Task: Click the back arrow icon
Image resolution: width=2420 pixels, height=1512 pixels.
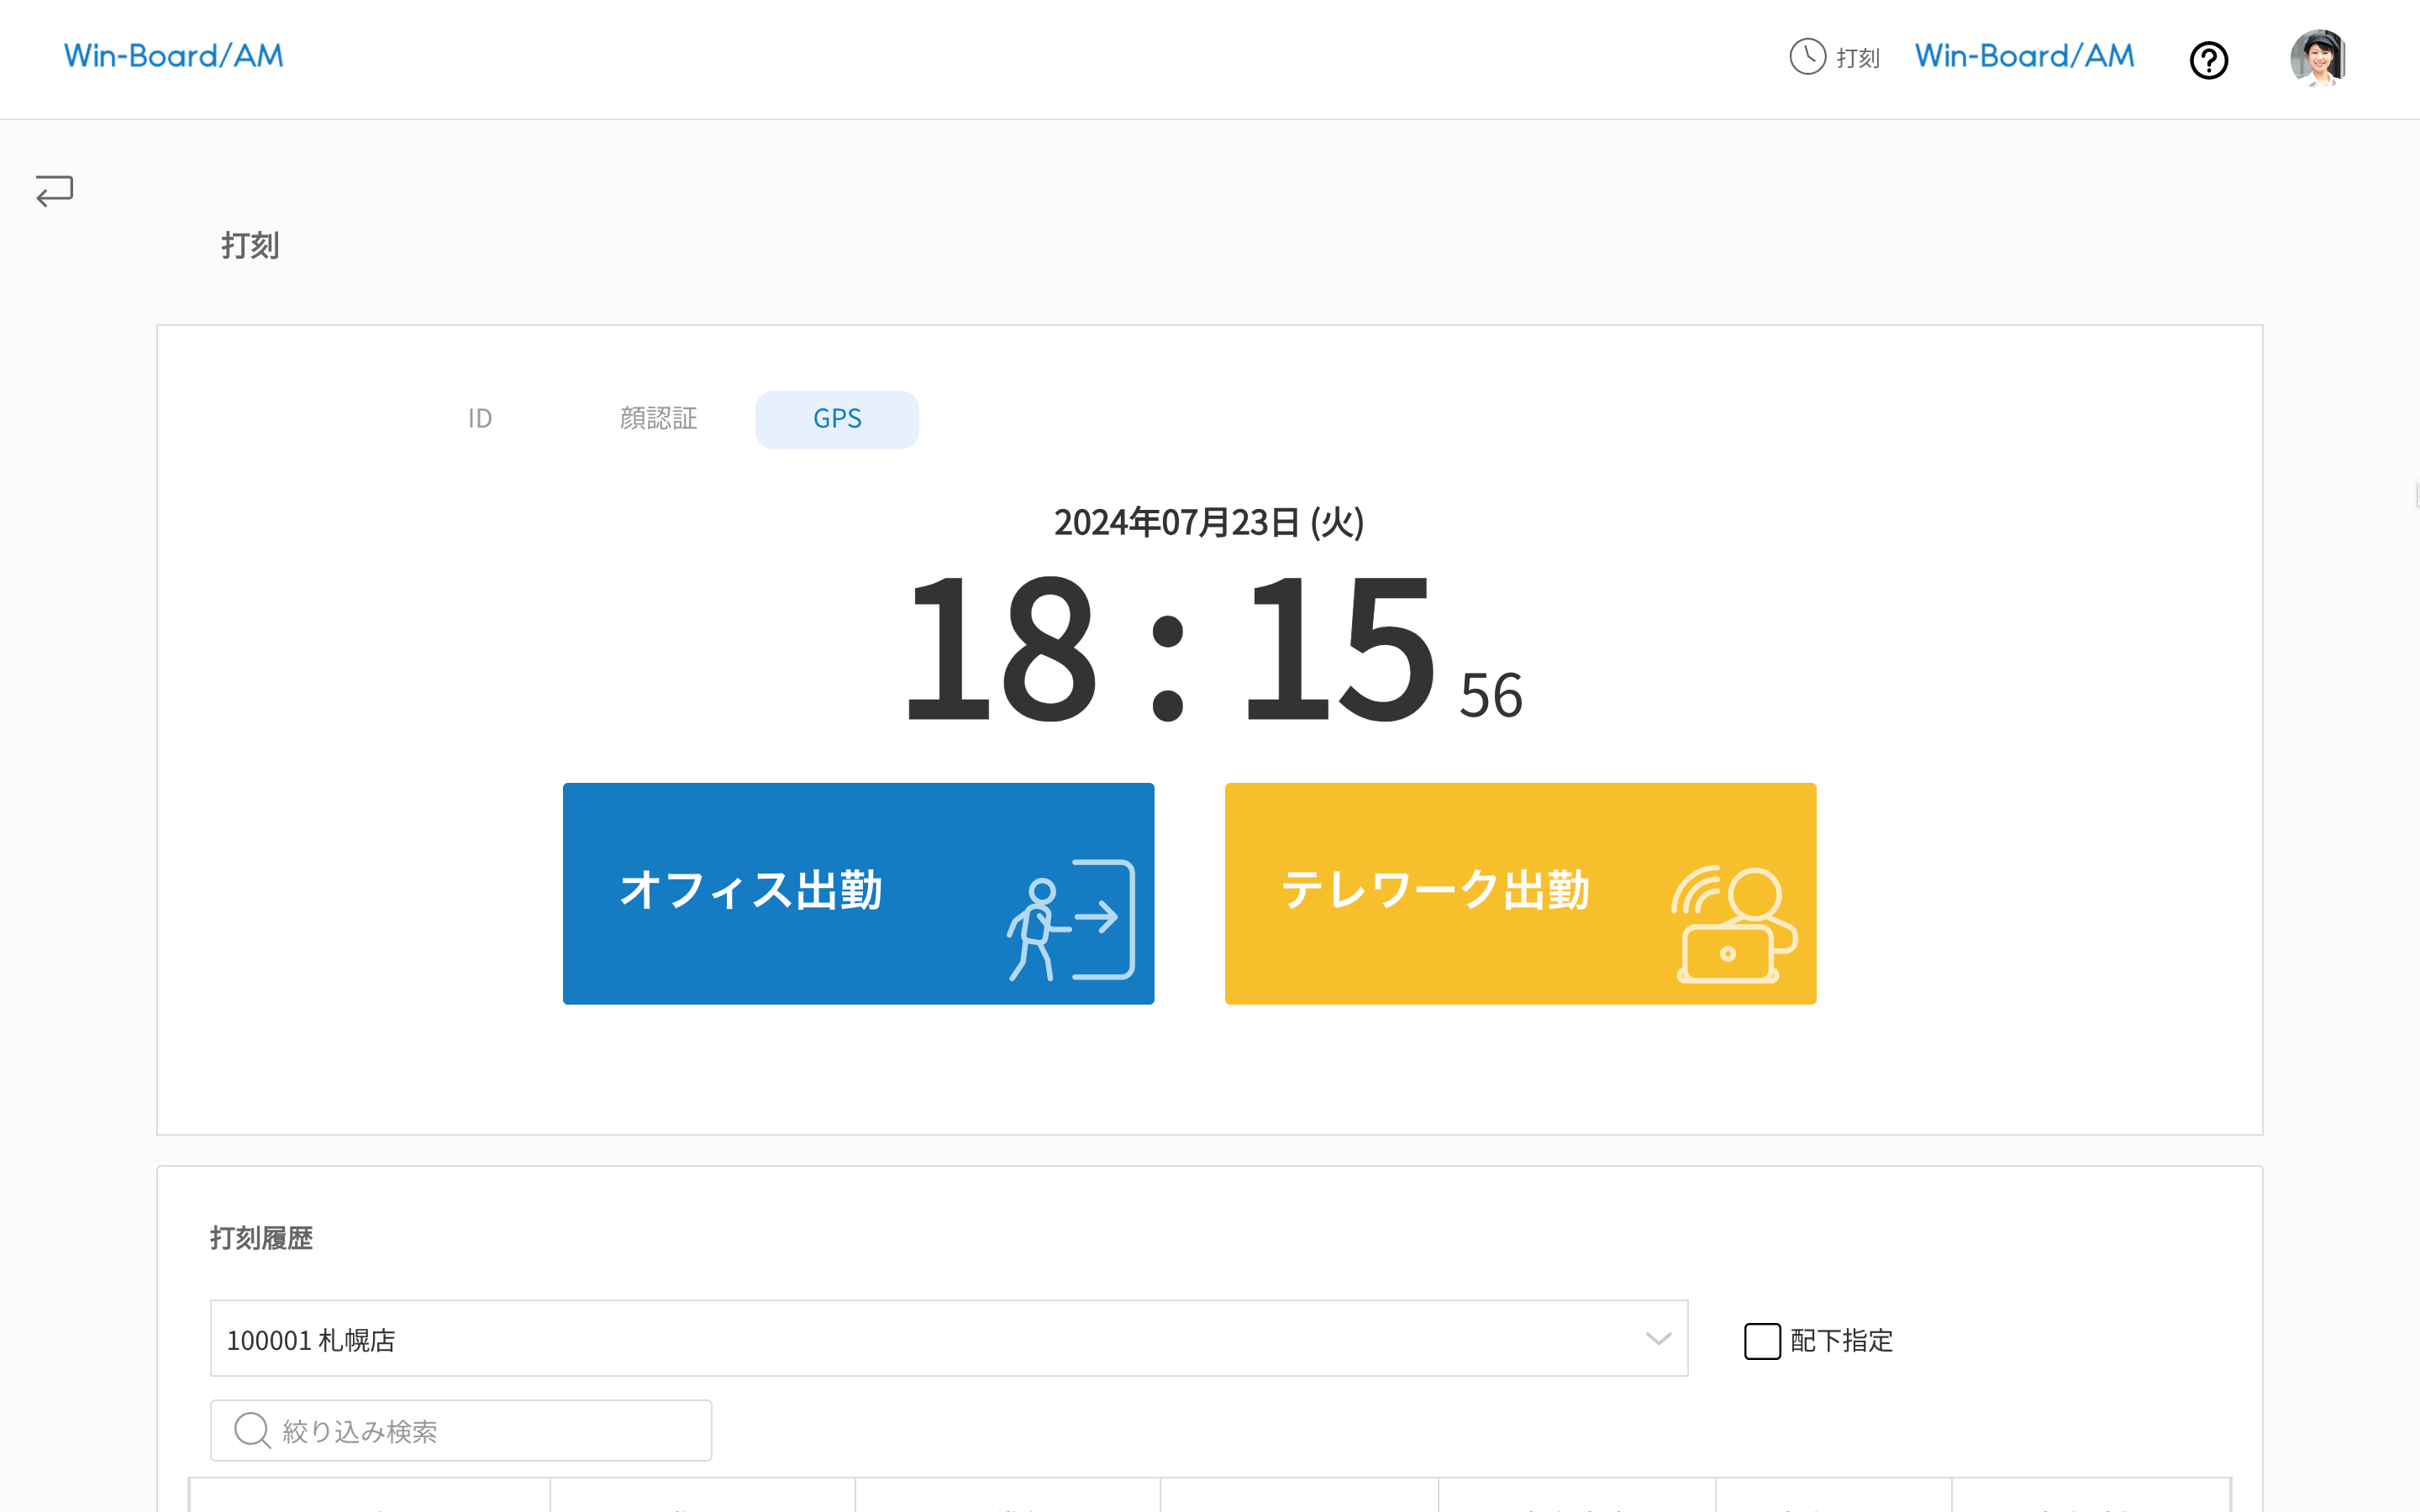Action: click(x=53, y=191)
